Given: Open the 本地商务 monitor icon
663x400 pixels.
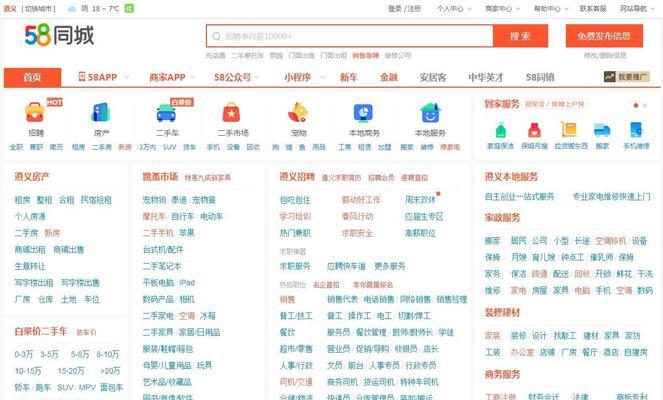Looking at the screenshot, I should (363, 113).
